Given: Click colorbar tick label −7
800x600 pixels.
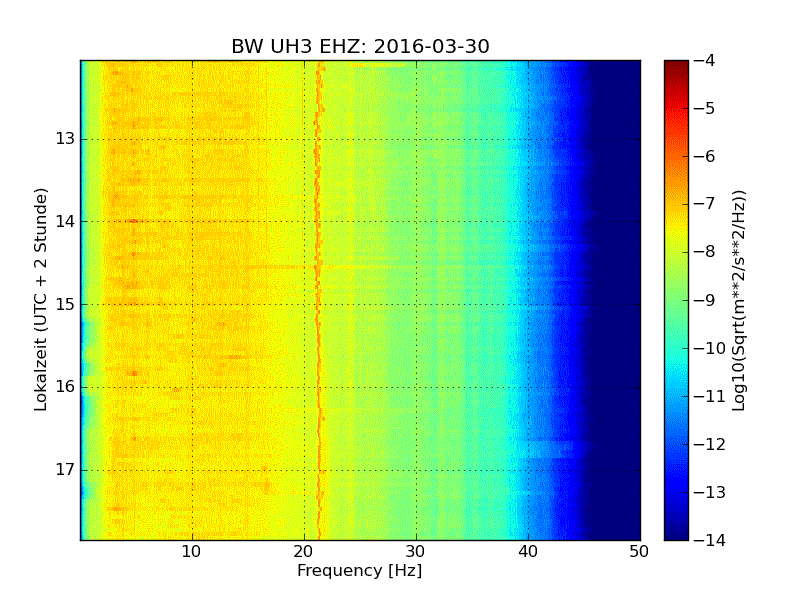Looking at the screenshot, I should tap(705, 204).
